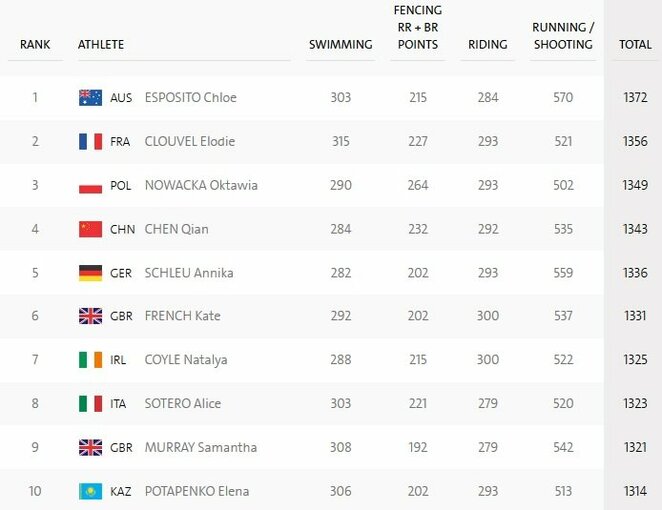Image resolution: width=662 pixels, height=510 pixels.
Task: Select the RUNNING / SHOOTING column header
Action: point(563,36)
